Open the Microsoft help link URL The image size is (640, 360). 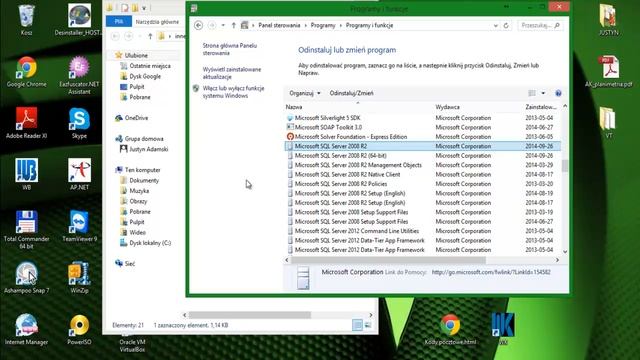click(491, 272)
